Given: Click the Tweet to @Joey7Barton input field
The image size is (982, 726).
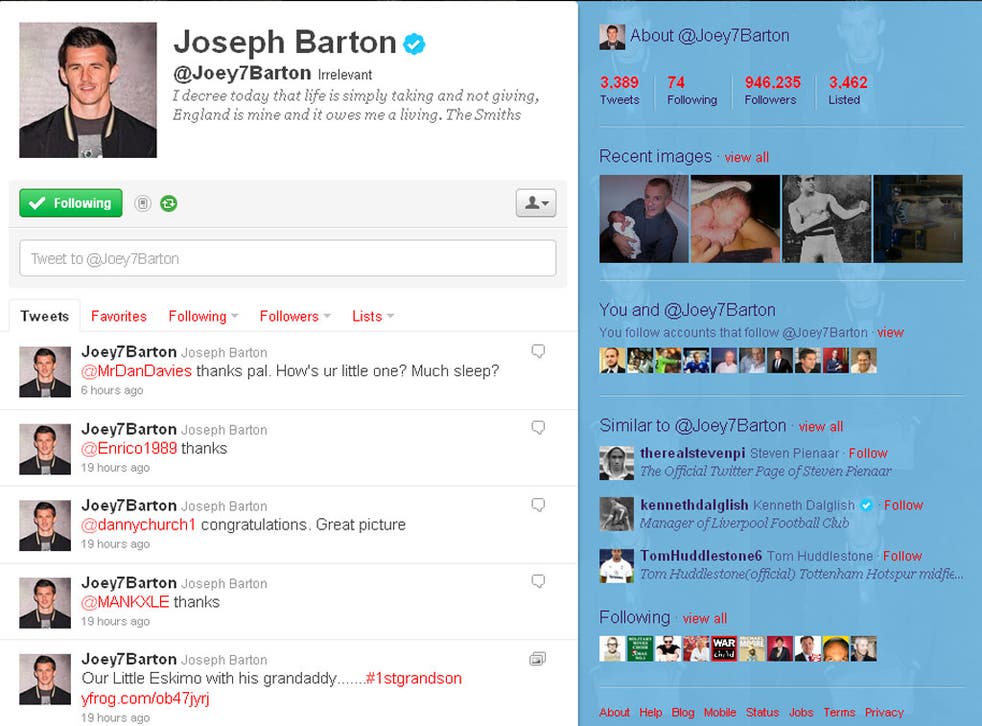Looking at the screenshot, I should point(287,258).
